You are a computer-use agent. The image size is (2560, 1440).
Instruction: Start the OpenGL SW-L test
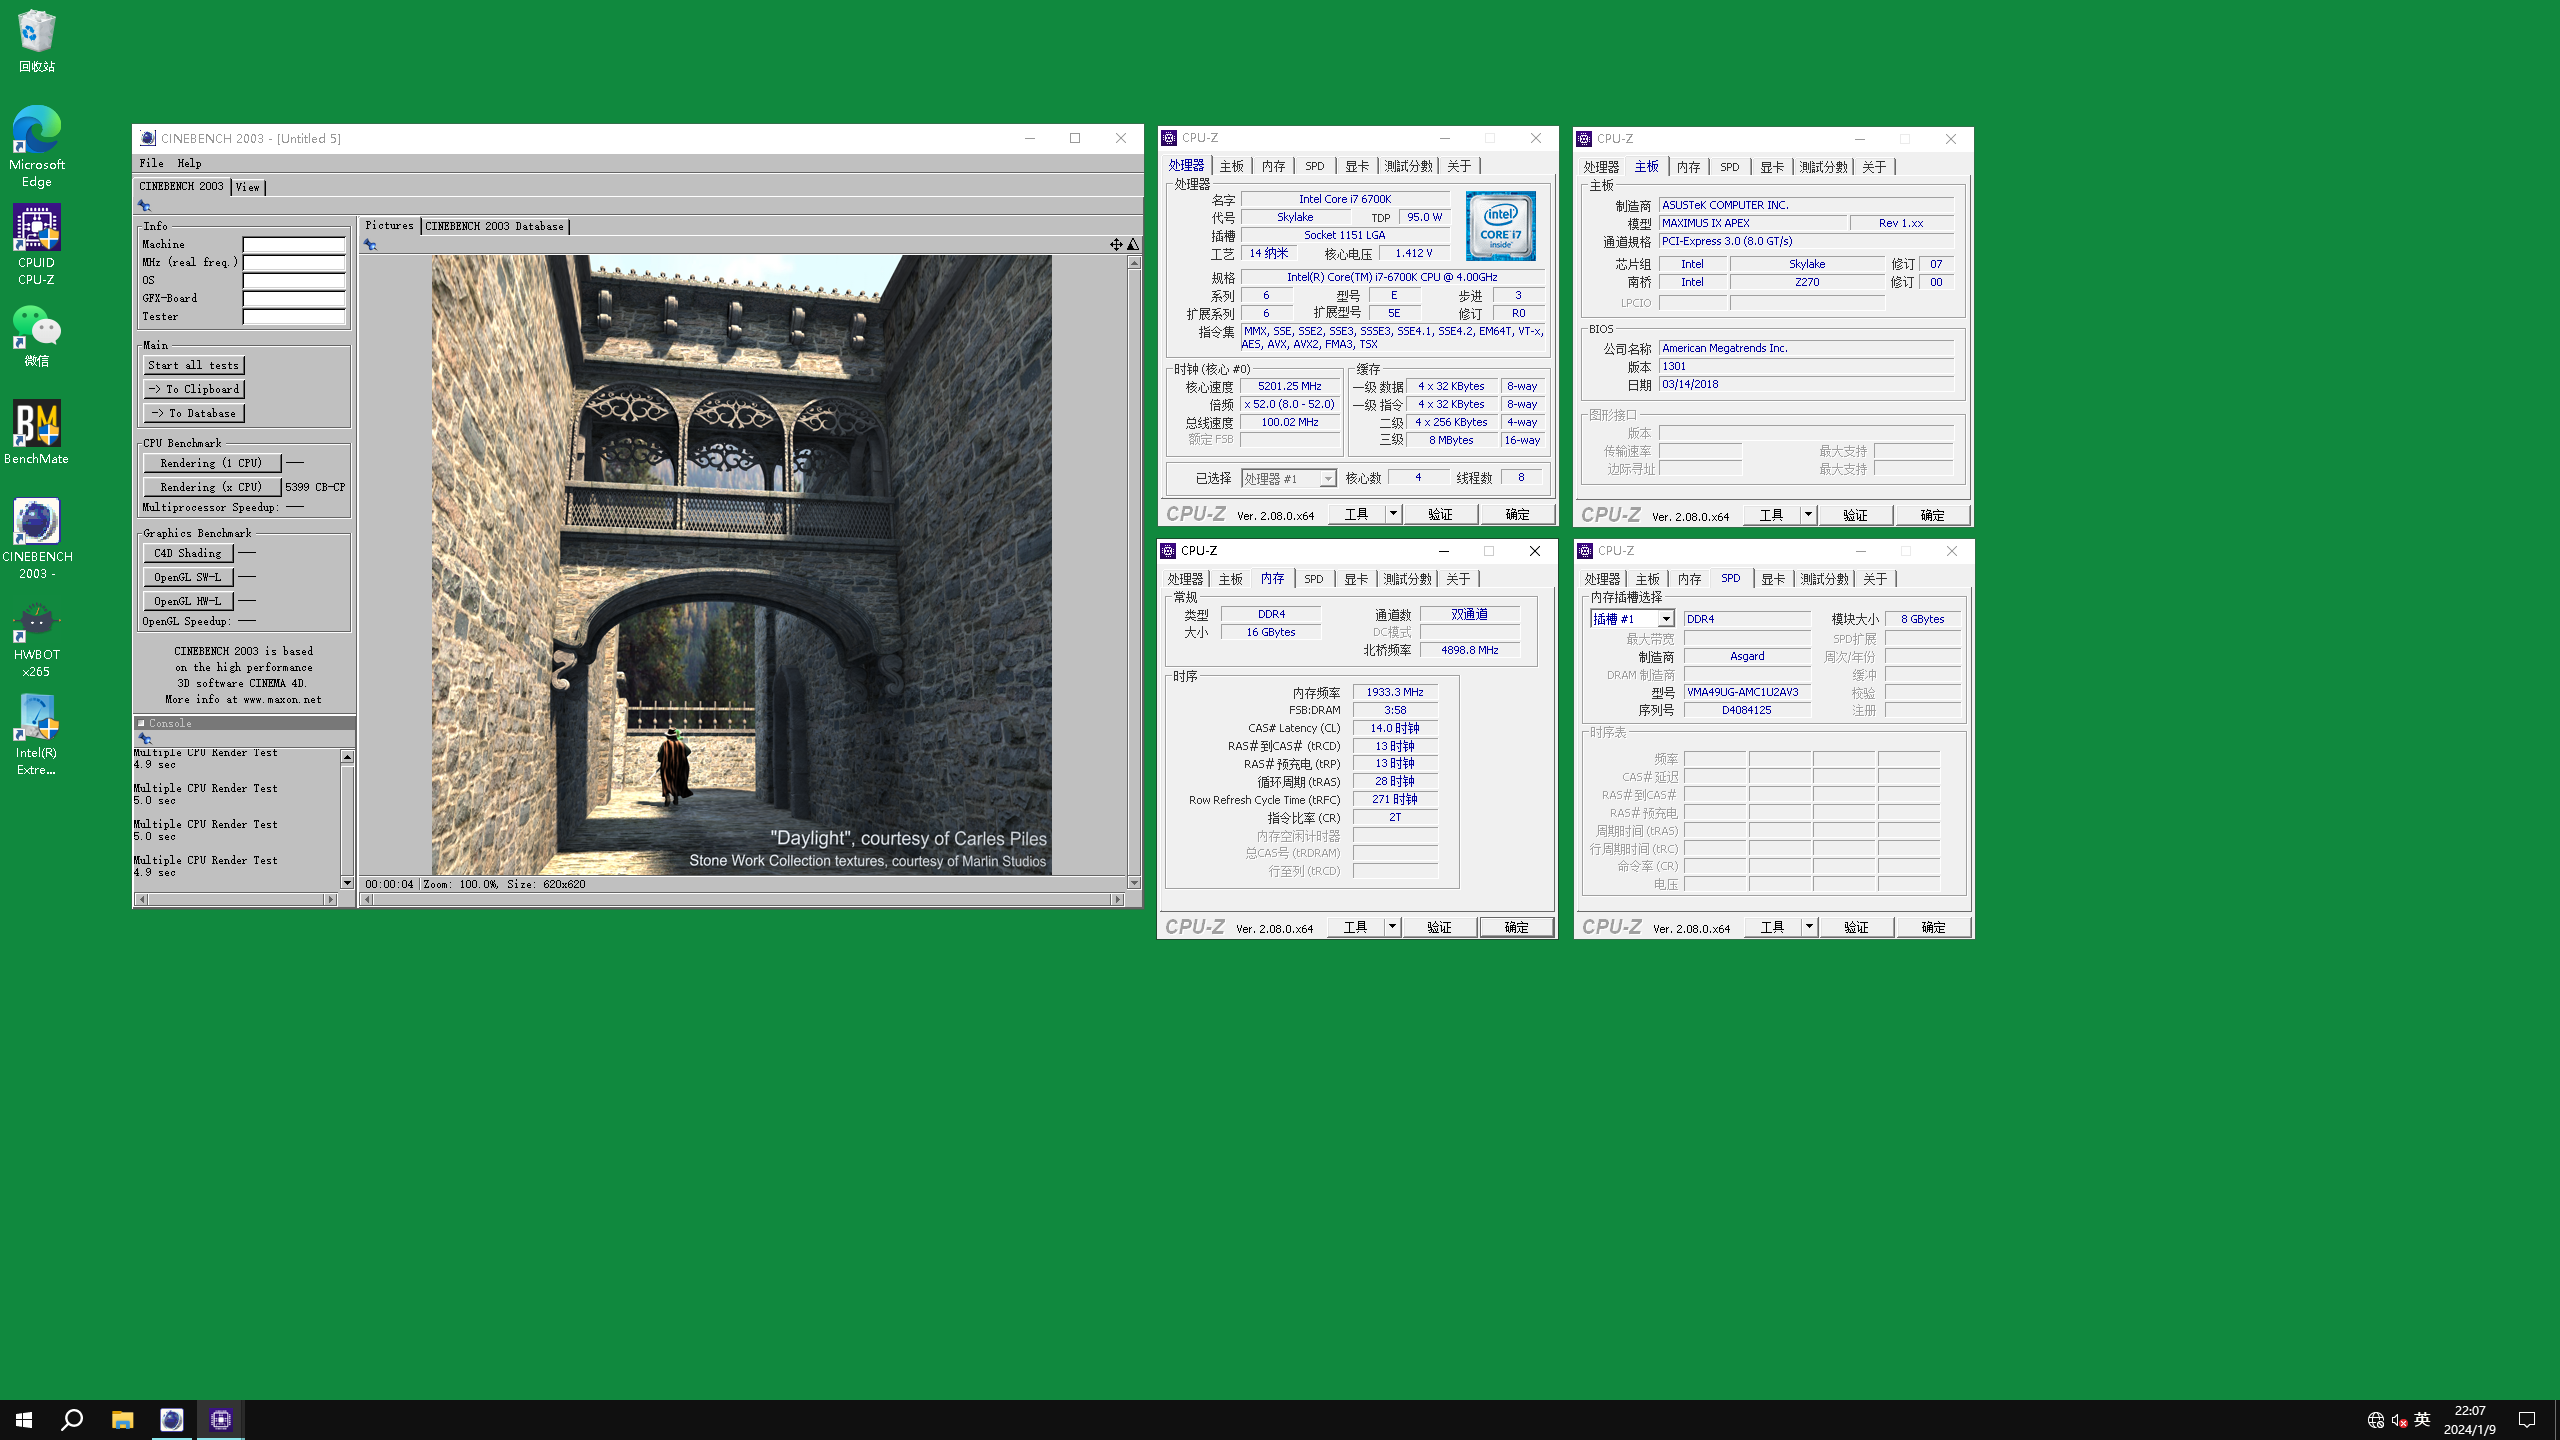click(188, 577)
